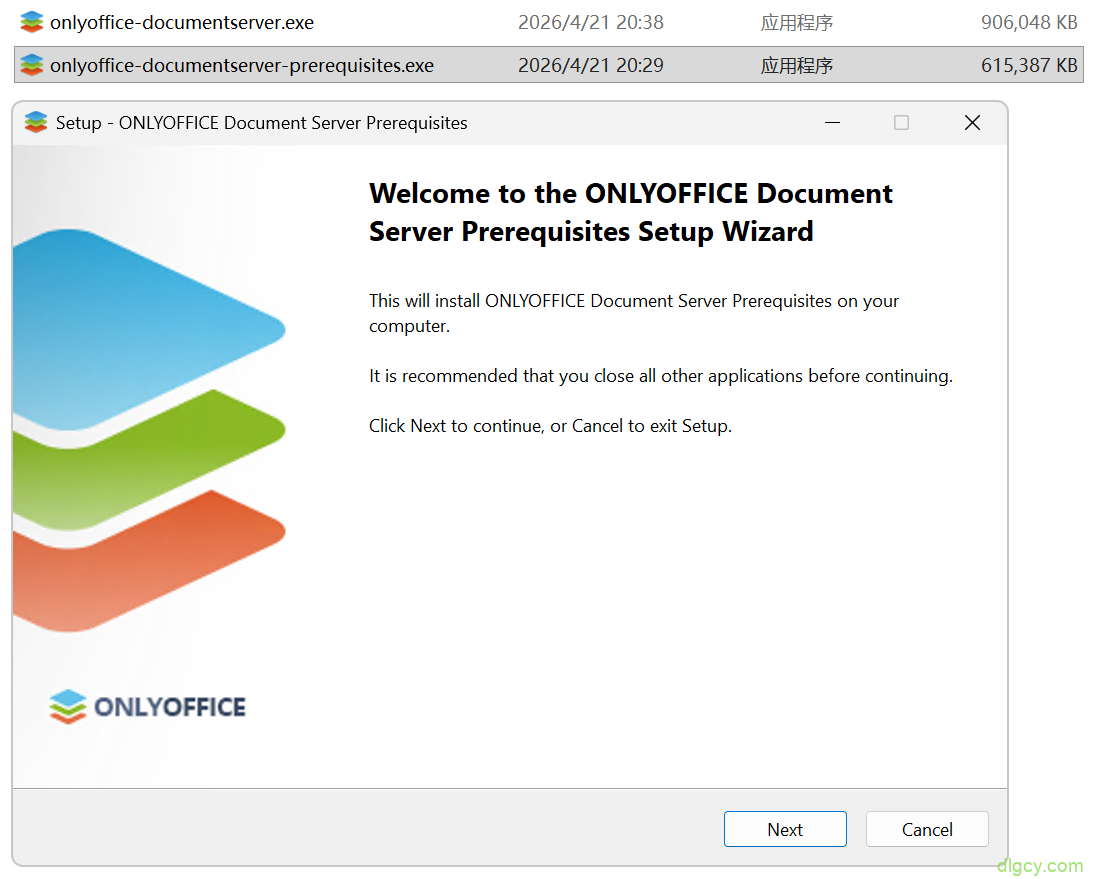Click the size 906,048 KB

click(1029, 22)
